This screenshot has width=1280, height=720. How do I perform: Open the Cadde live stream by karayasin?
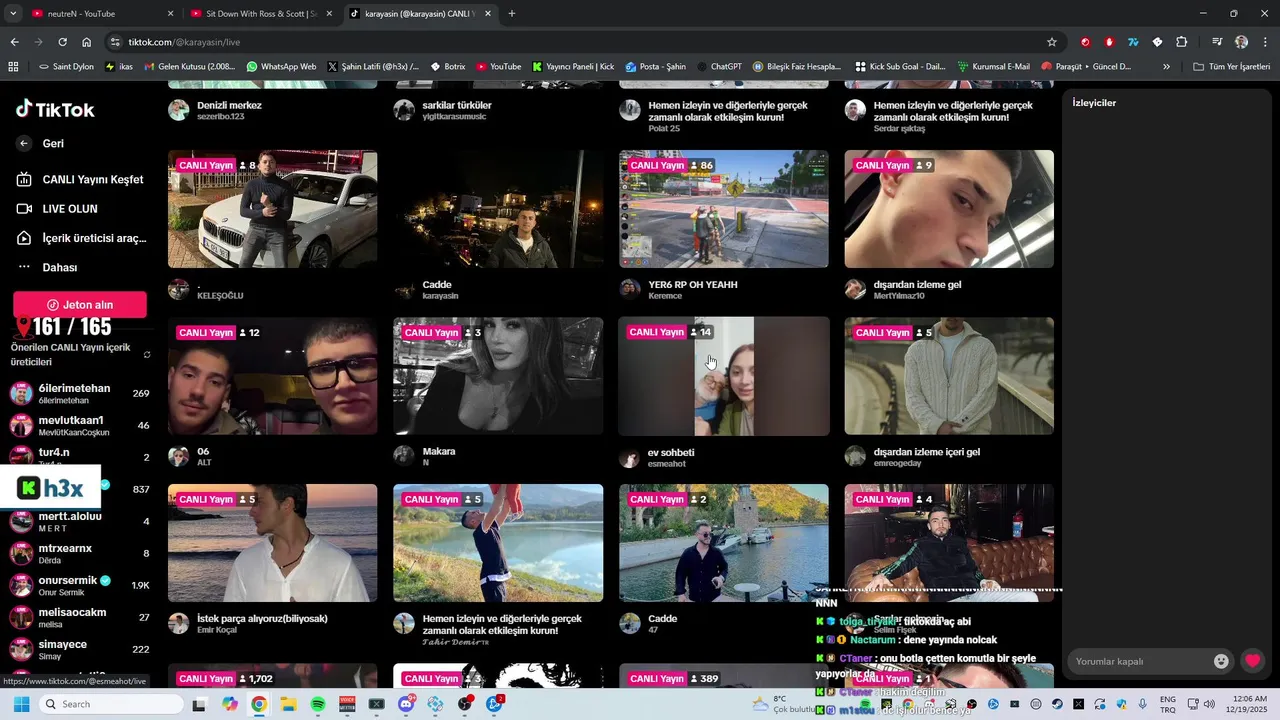[498, 209]
